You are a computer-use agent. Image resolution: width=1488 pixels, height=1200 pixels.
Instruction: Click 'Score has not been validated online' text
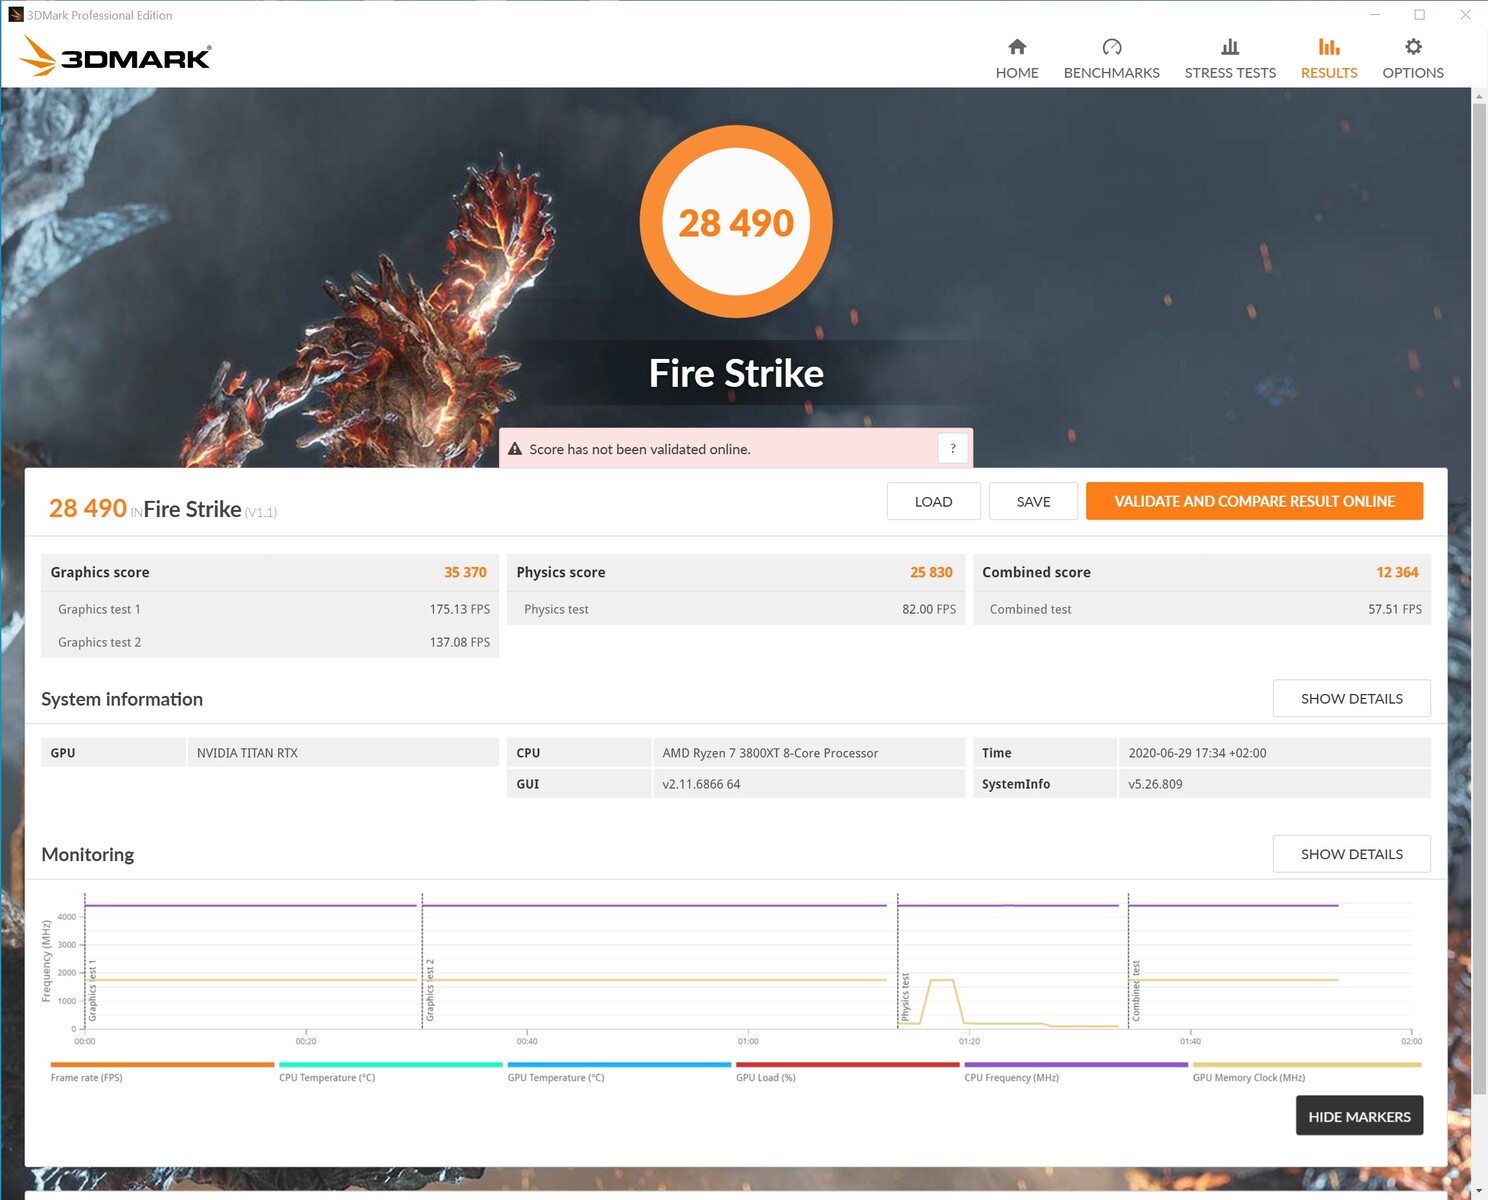(640, 449)
